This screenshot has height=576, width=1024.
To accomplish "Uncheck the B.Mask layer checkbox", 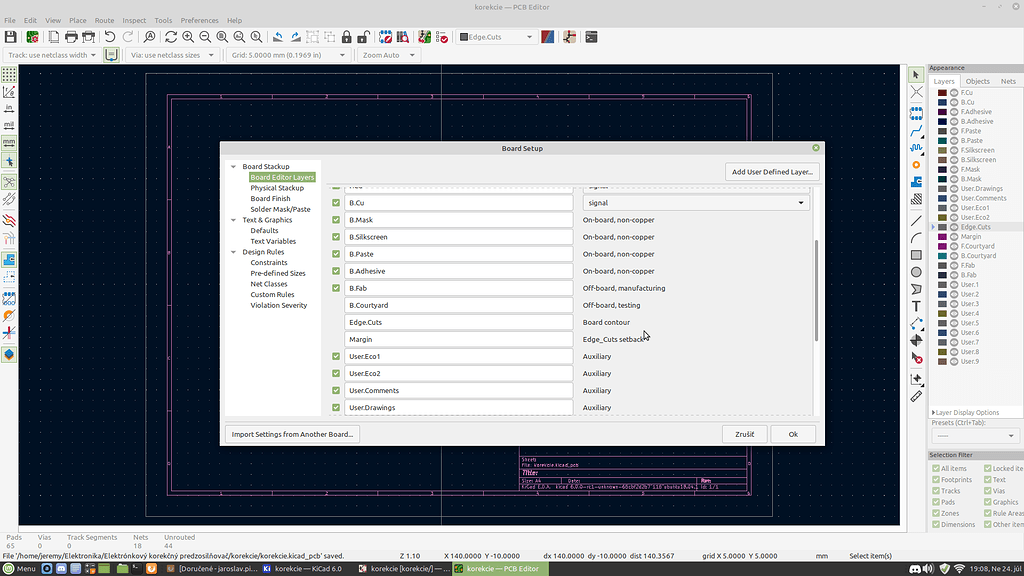I will click(336, 220).
